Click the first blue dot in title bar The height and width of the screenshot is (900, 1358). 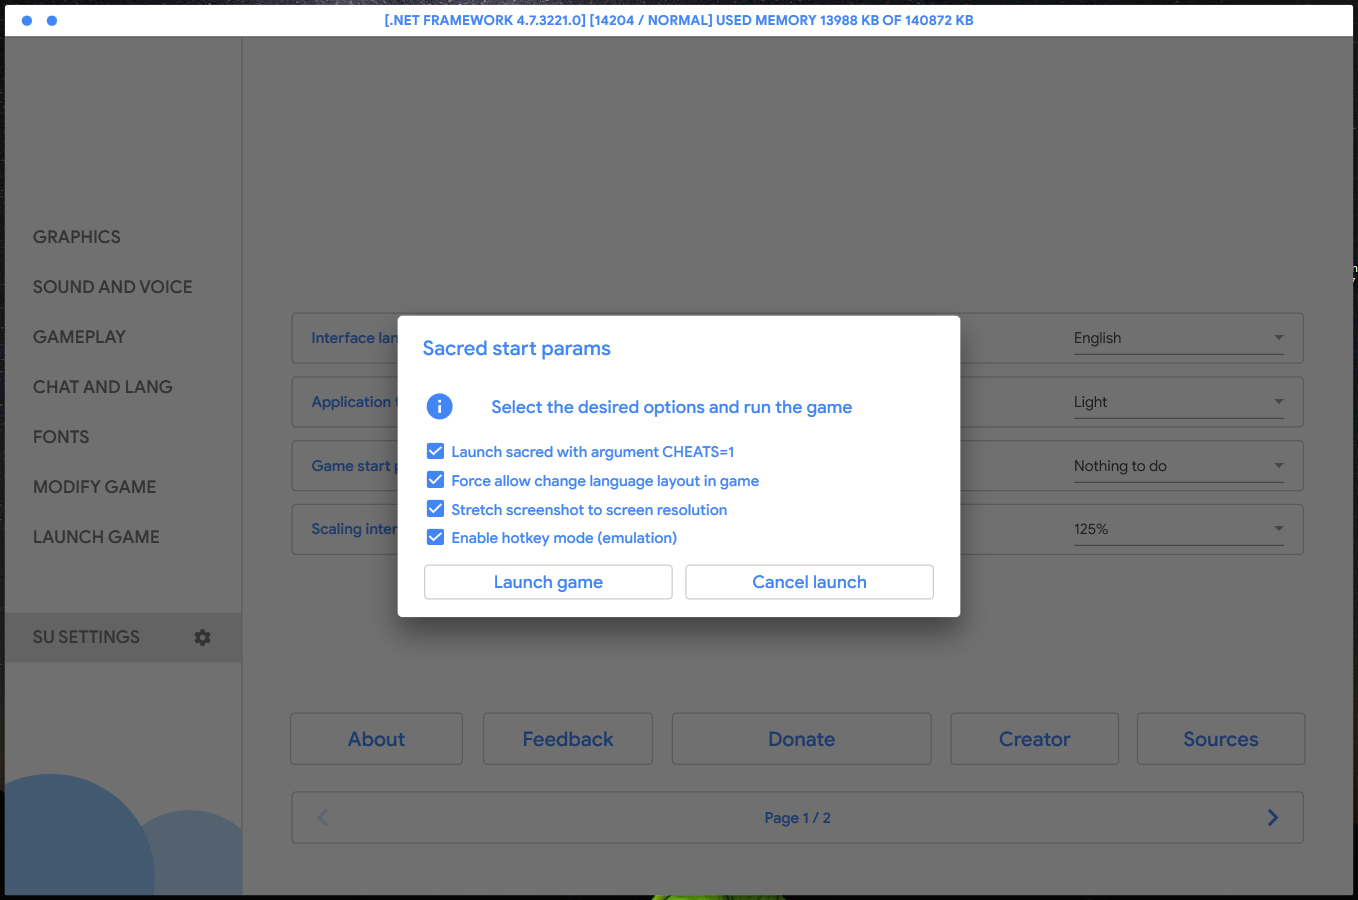point(27,20)
